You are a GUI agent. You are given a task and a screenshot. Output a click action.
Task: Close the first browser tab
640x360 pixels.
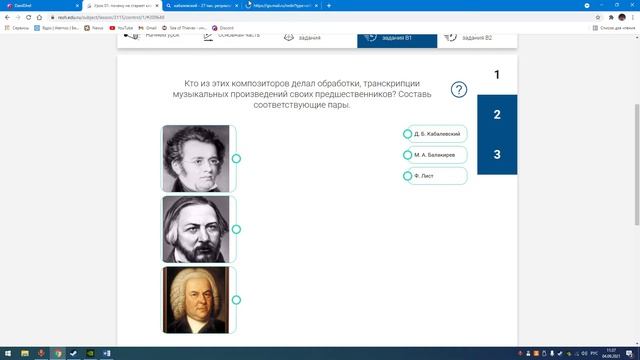click(x=77, y=6)
